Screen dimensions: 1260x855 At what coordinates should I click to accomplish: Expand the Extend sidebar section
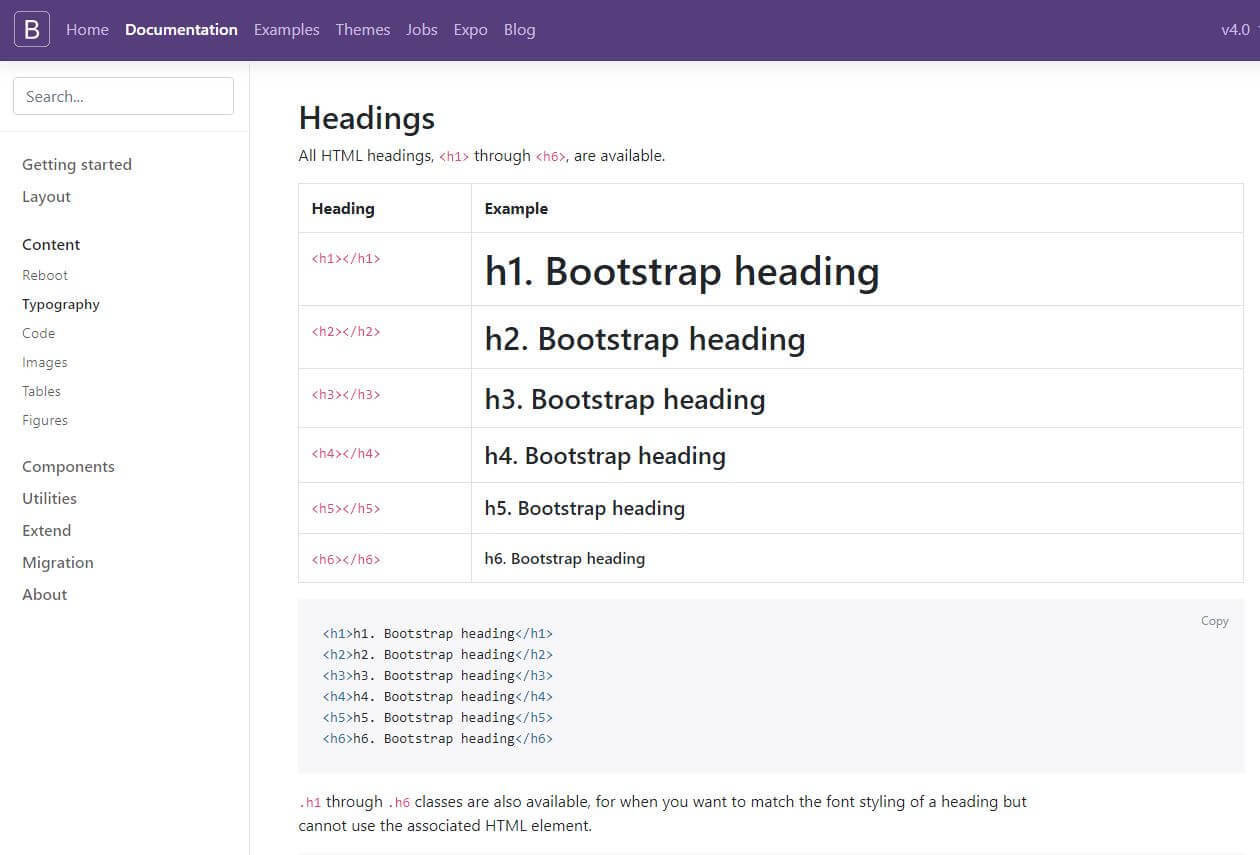[x=46, y=531]
